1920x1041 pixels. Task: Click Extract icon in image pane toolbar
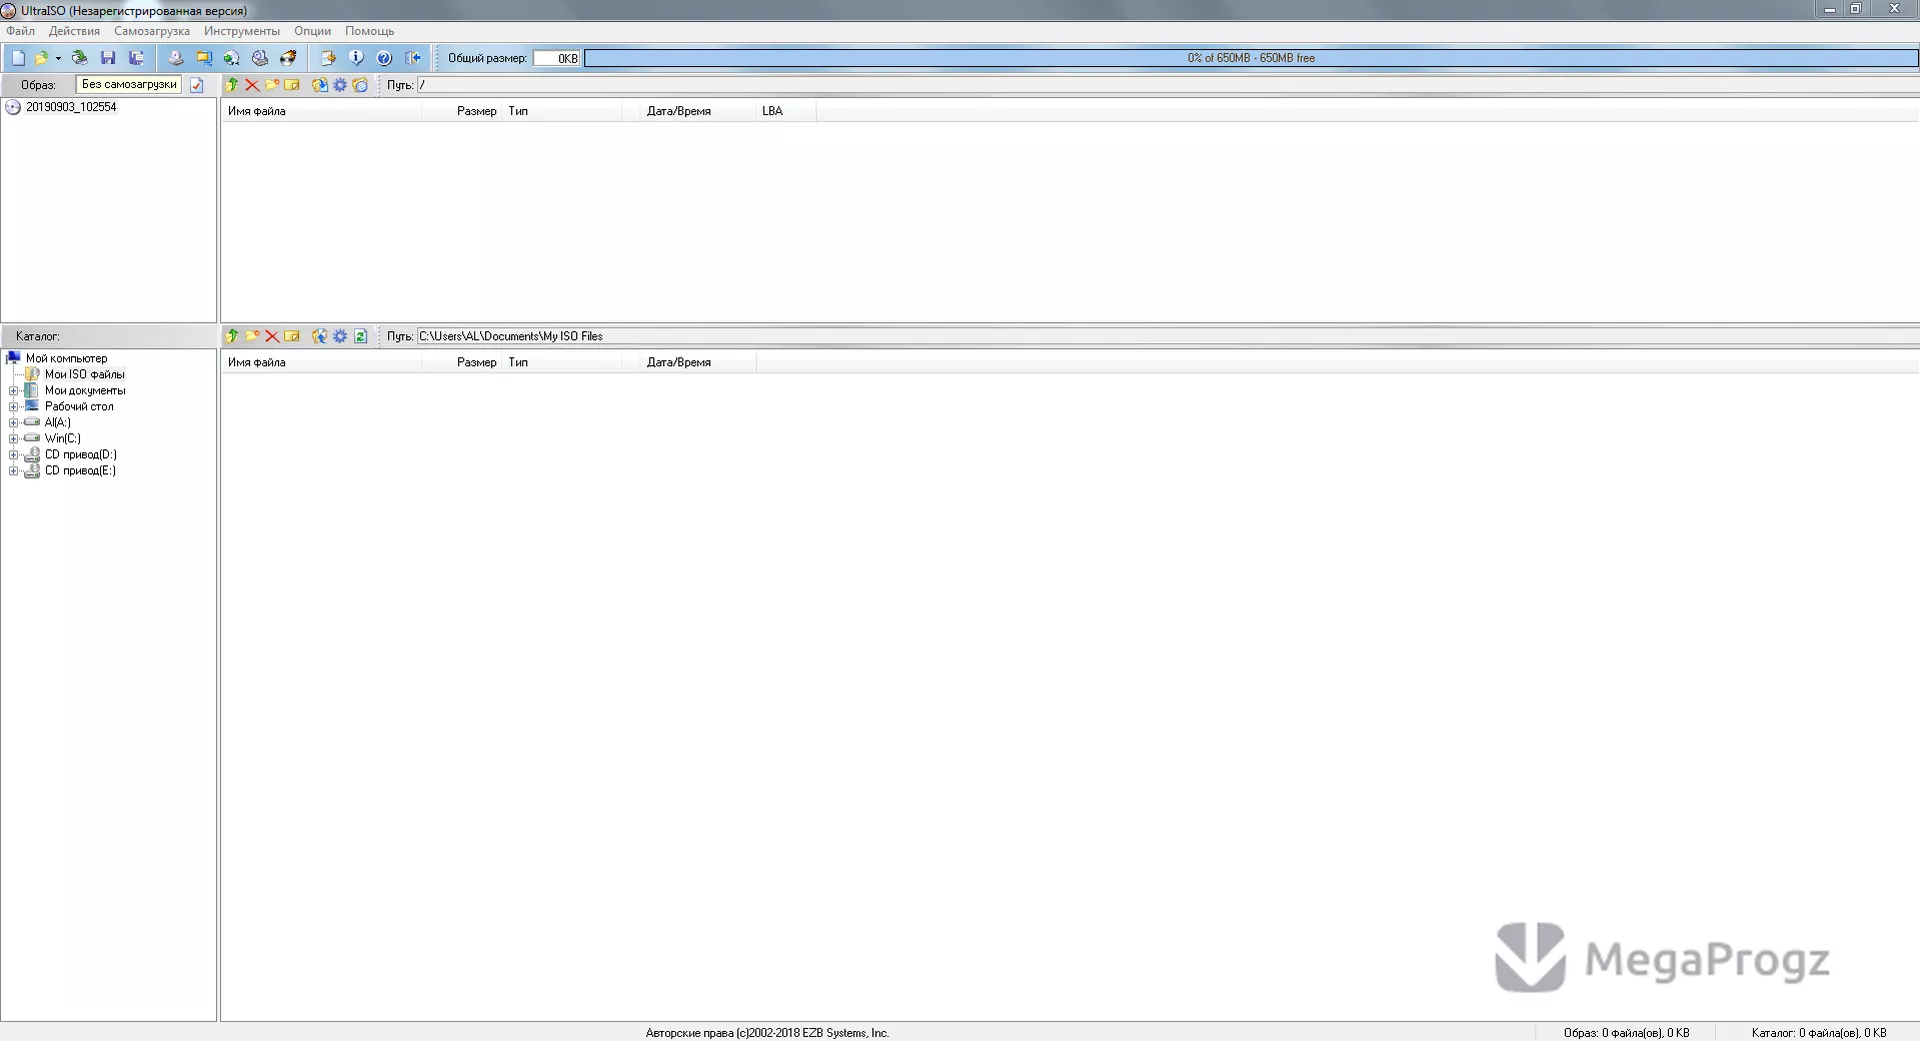point(320,85)
